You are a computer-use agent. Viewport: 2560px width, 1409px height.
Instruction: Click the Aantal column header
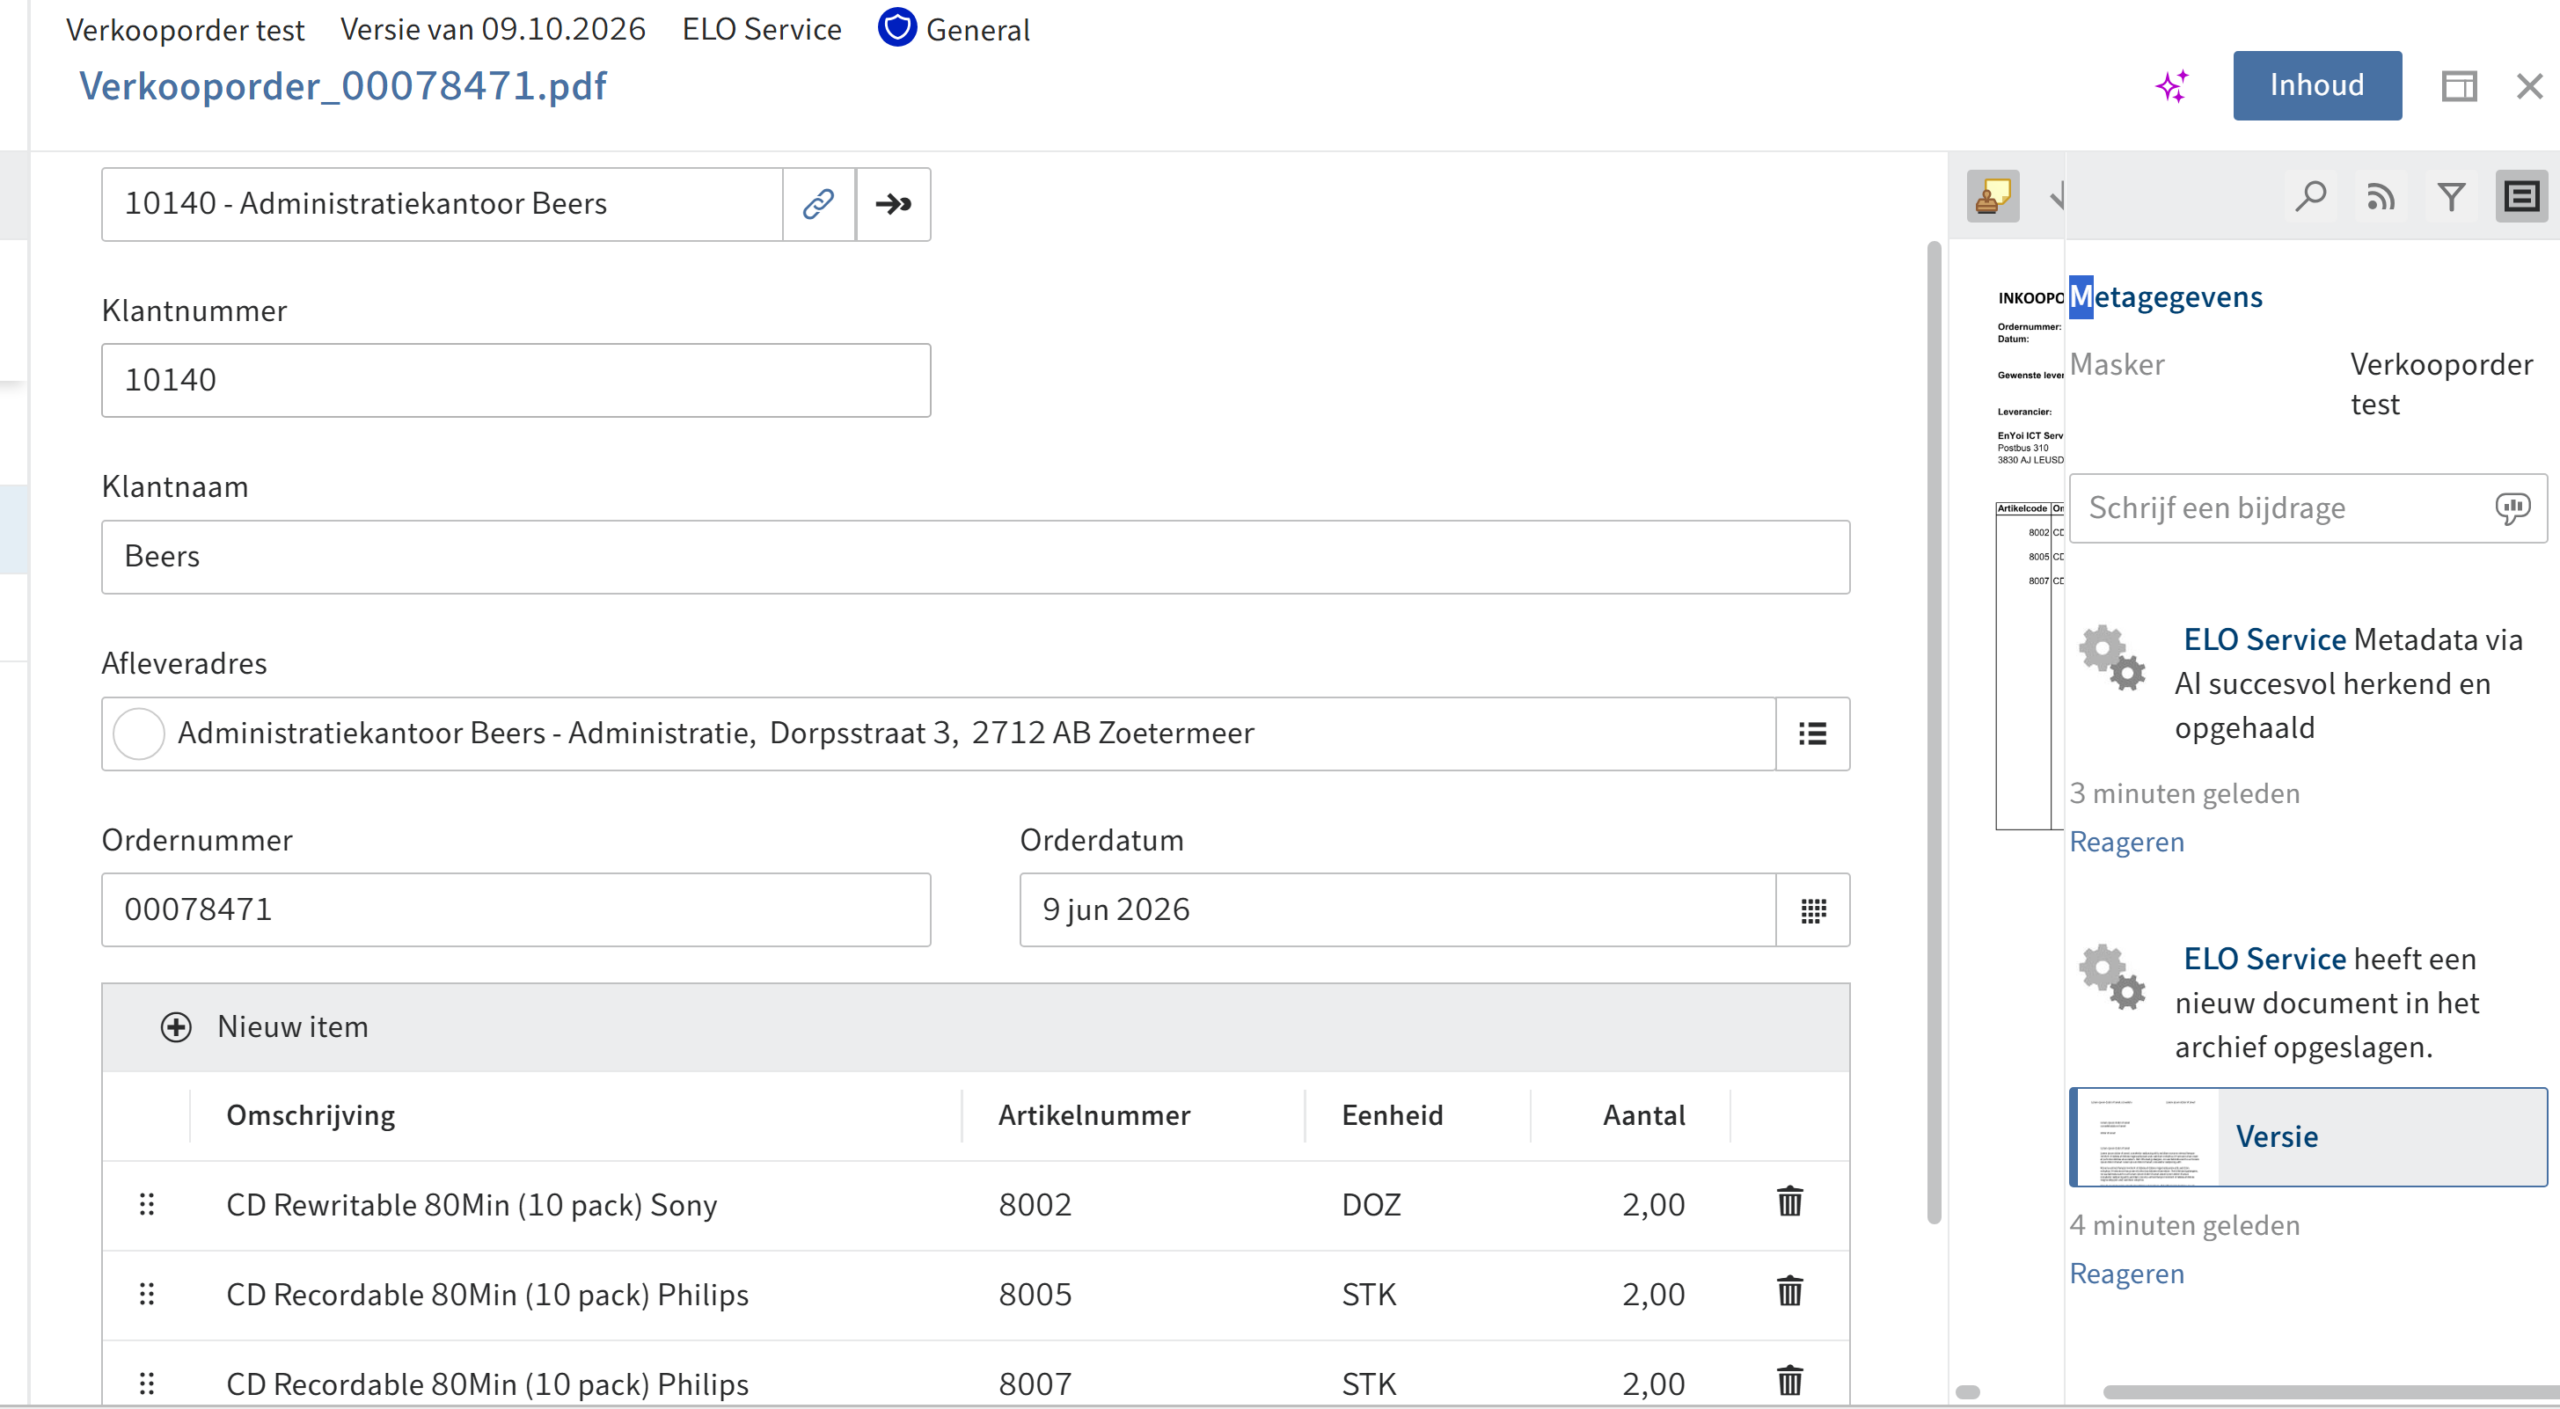point(1644,1115)
